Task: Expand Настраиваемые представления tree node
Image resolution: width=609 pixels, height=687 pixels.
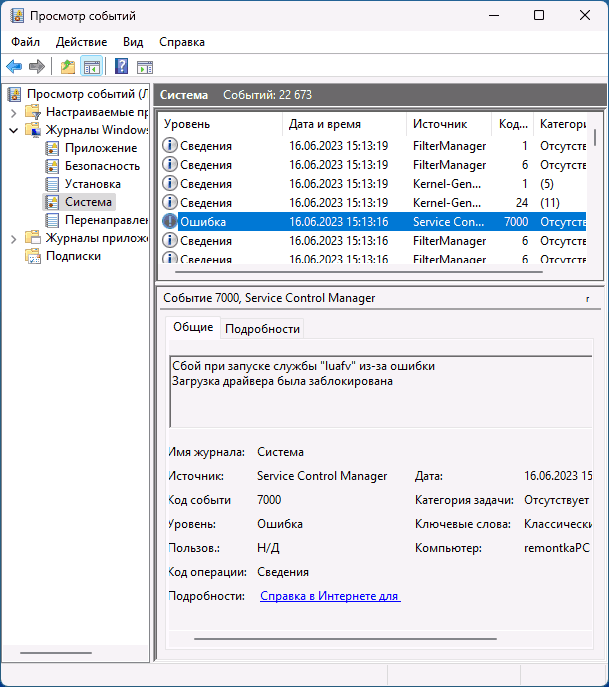Action: pyautogui.click(x=13, y=112)
